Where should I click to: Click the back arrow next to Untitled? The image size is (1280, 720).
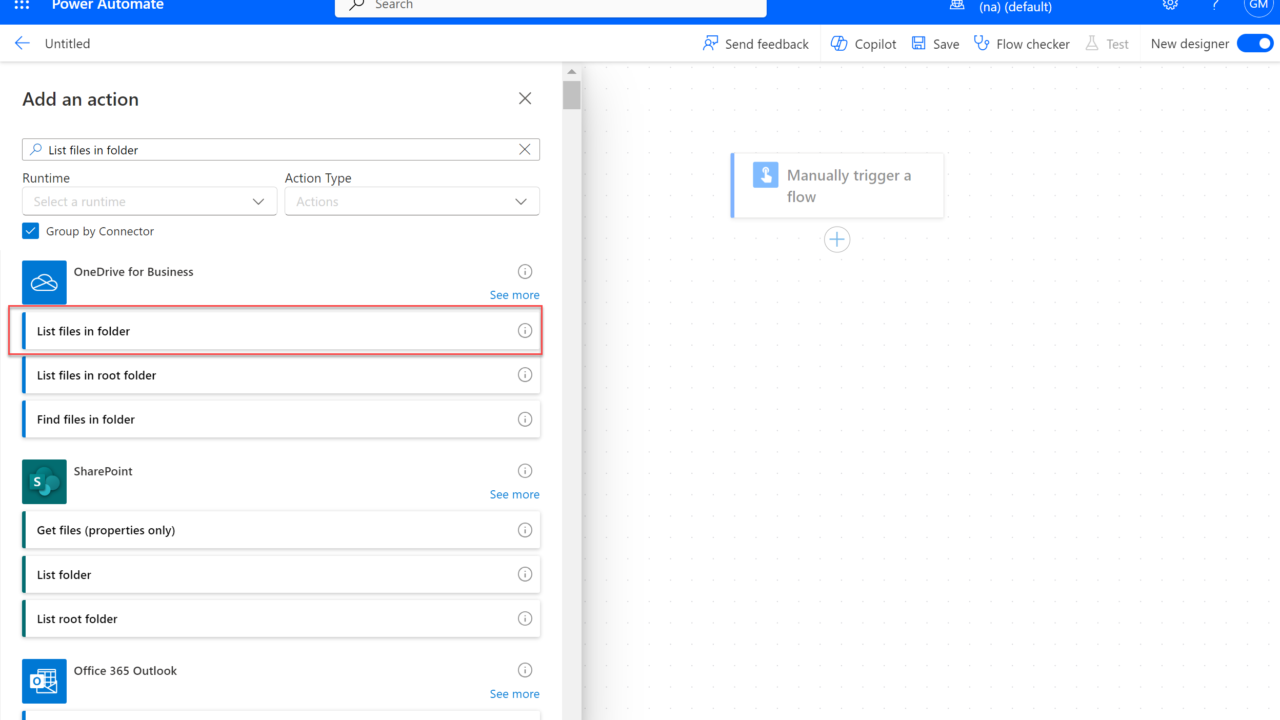22,44
